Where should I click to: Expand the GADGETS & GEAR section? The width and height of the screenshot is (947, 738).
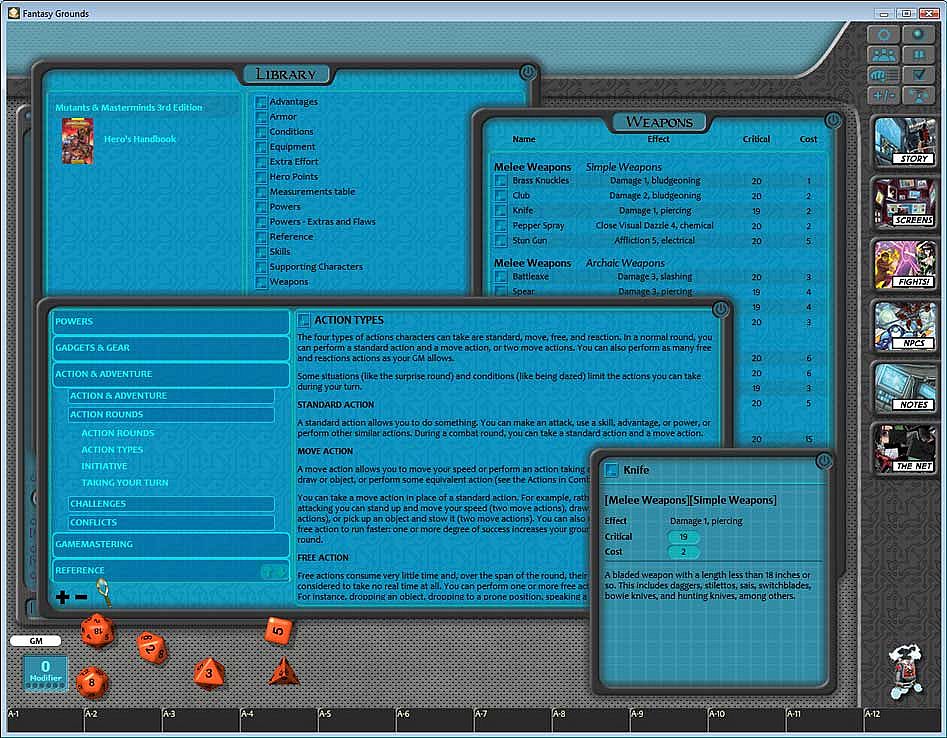pos(171,348)
